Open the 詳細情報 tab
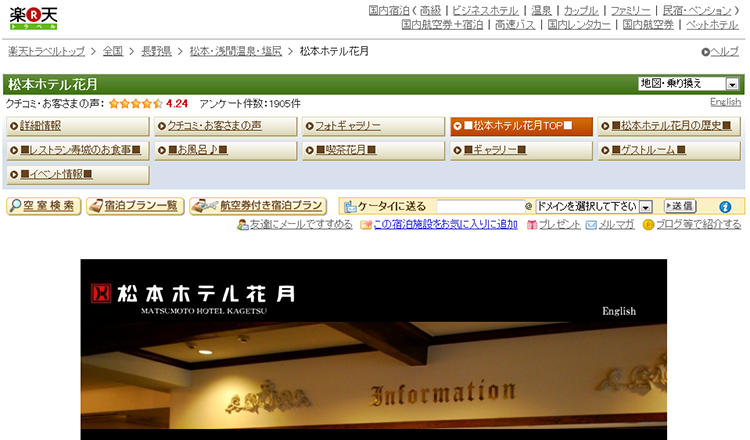The height and width of the screenshot is (440, 750). (78, 126)
